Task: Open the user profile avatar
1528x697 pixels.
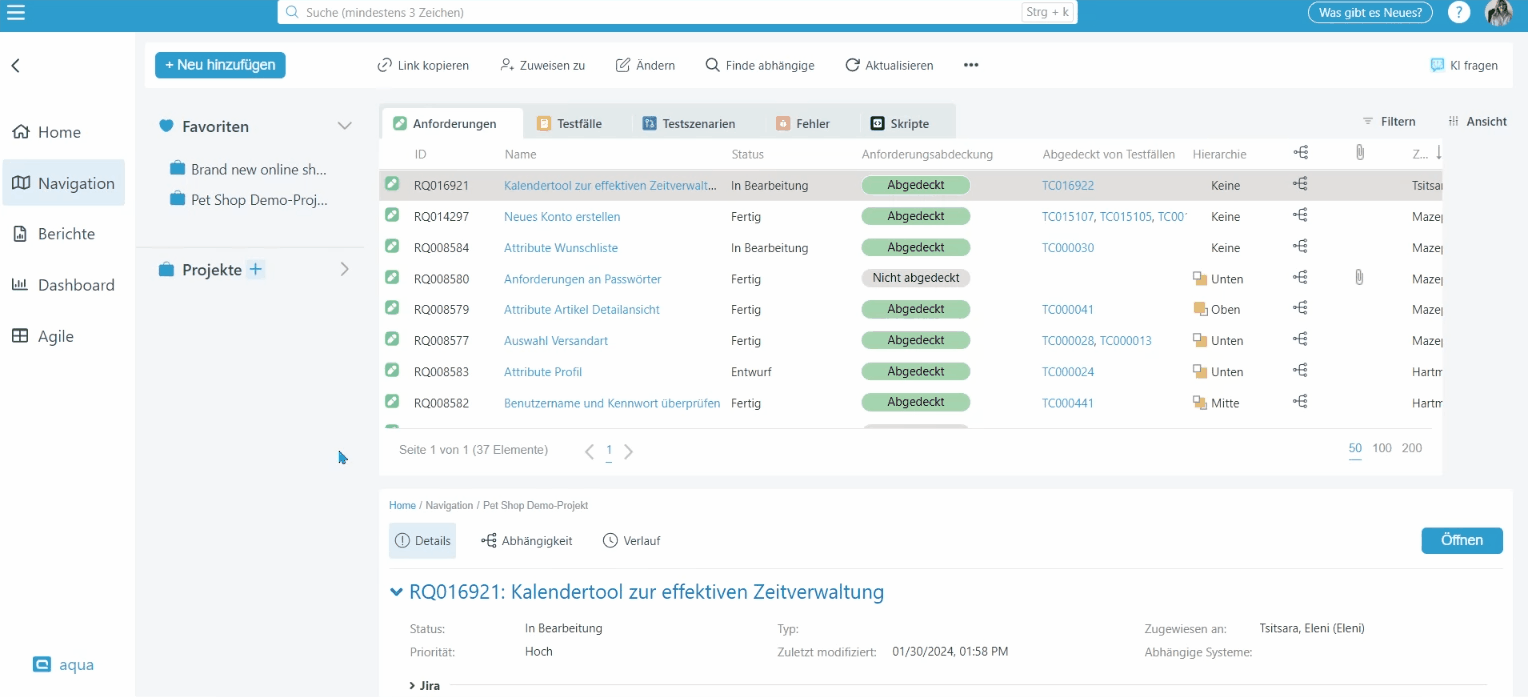Action: [1498, 12]
